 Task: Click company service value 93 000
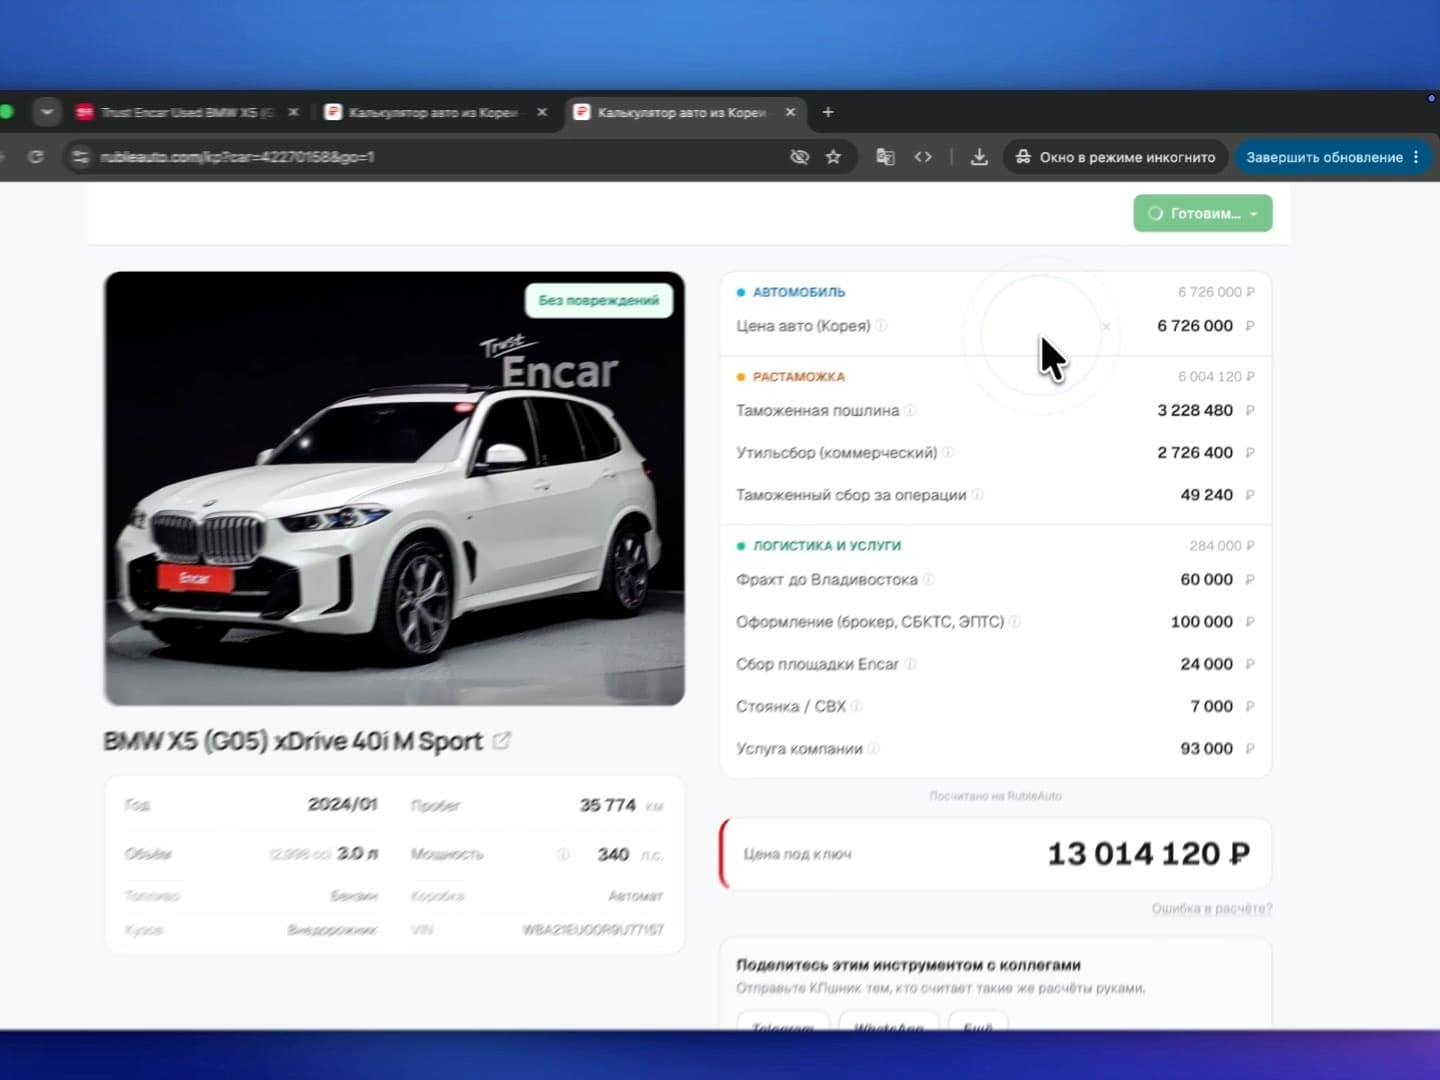click(1206, 748)
